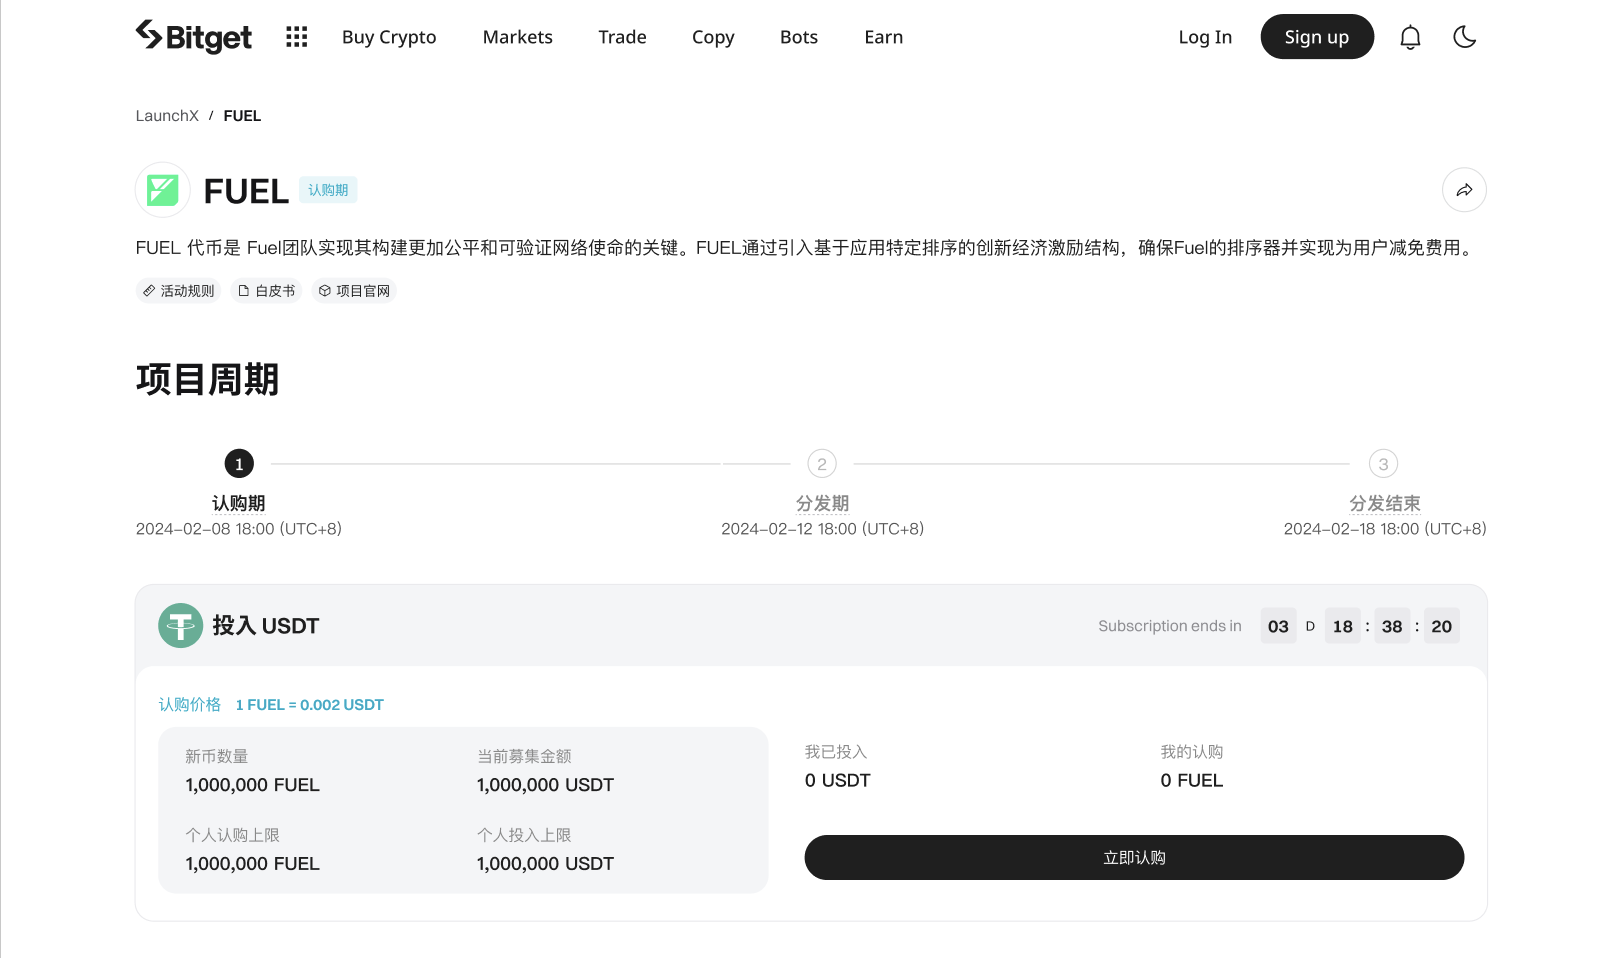Toggle dark mode with the moon icon
Screen dimensions: 1622x958
click(1464, 37)
